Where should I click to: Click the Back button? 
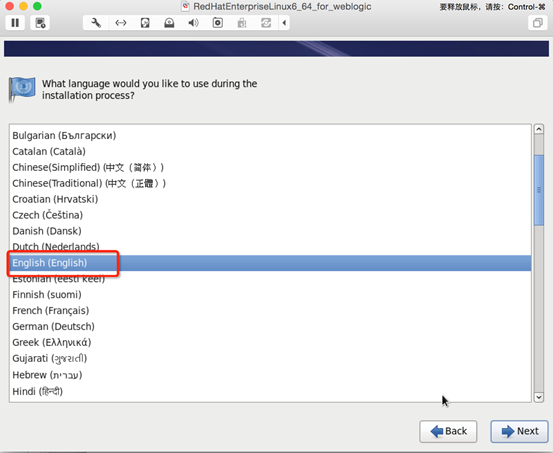[448, 431]
